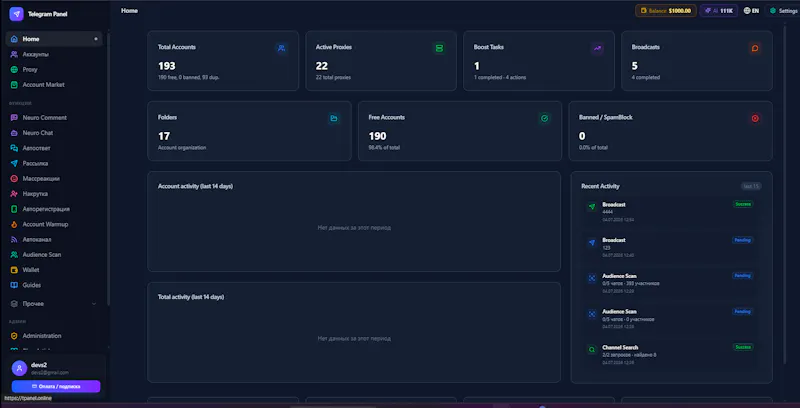Open Settings in the top bar
The height and width of the screenshot is (408, 800).
point(783,11)
